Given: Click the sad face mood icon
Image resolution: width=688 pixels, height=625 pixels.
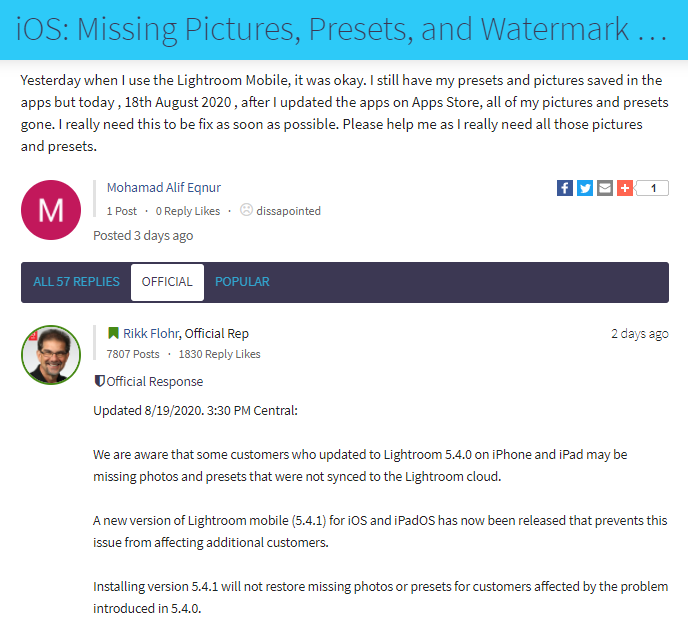Looking at the screenshot, I should click(x=246, y=210).
